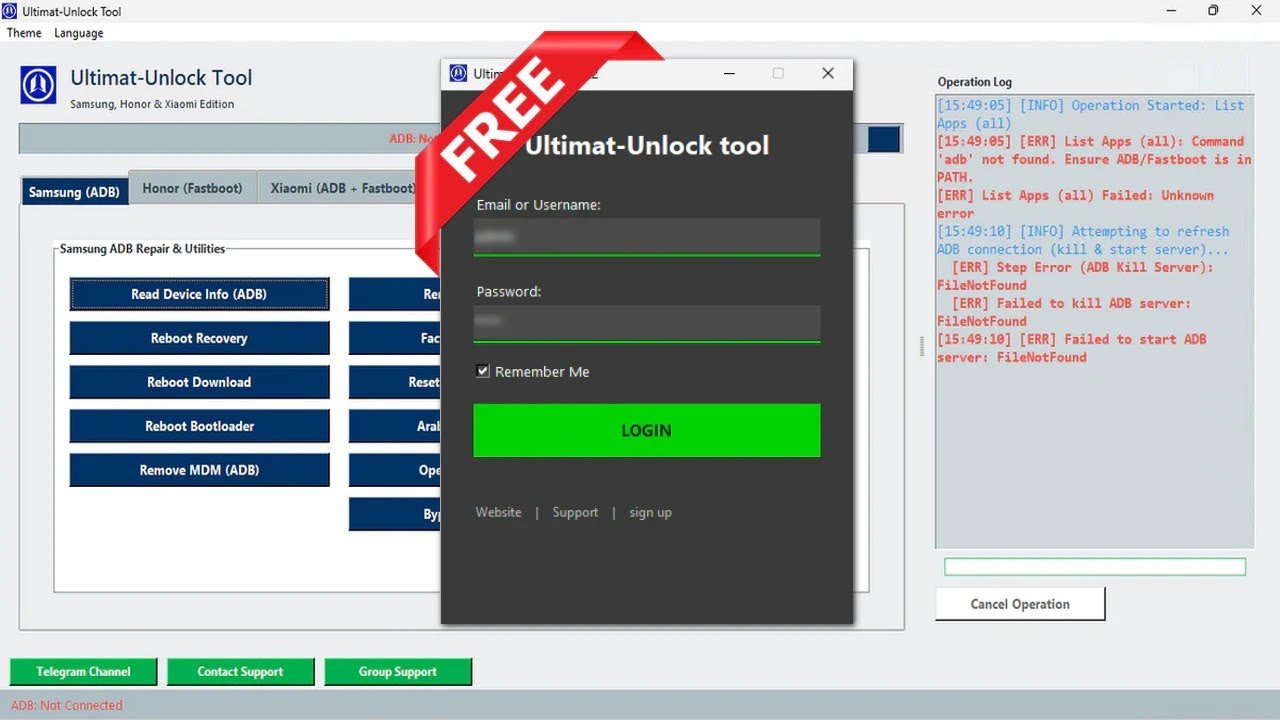
Task: Switch to the Xiaomi (ADB + Fastboot) tab
Action: click(342, 188)
